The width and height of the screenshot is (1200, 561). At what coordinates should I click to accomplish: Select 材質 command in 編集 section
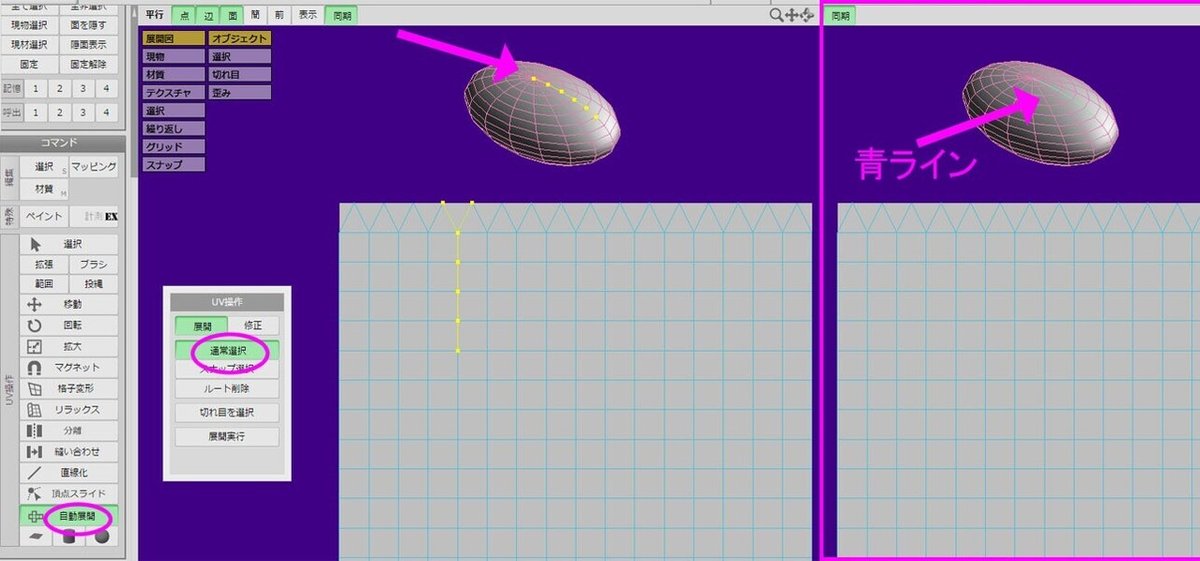(x=44, y=188)
